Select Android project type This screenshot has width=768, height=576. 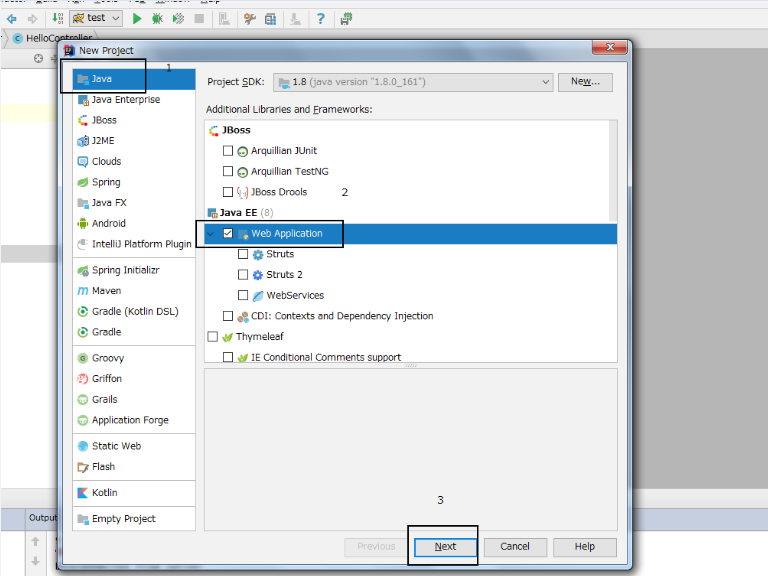[134, 223]
